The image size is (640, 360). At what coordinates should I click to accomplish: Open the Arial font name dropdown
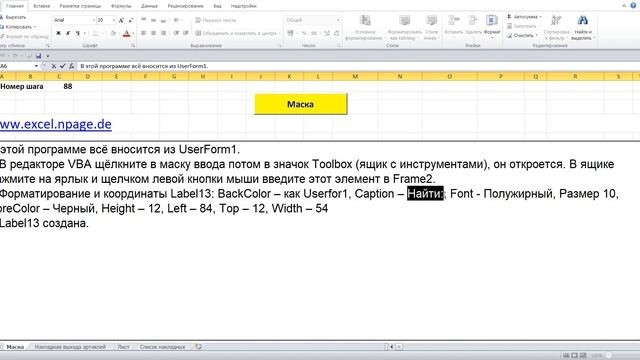point(93,20)
